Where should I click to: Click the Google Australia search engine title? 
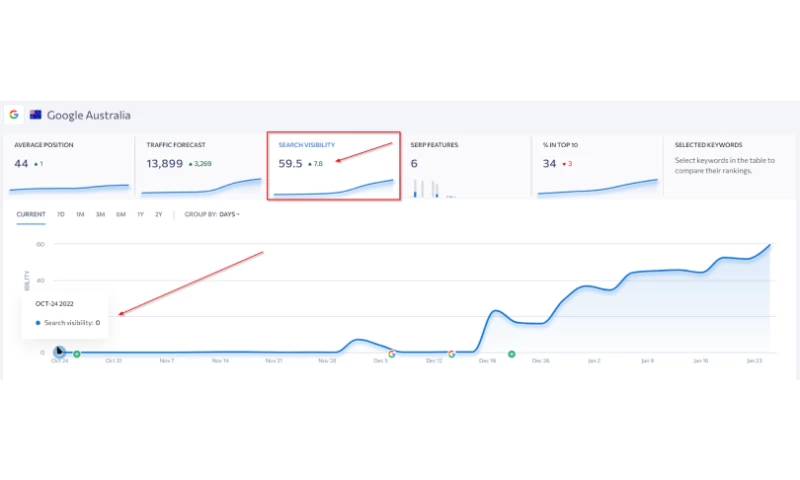89,115
